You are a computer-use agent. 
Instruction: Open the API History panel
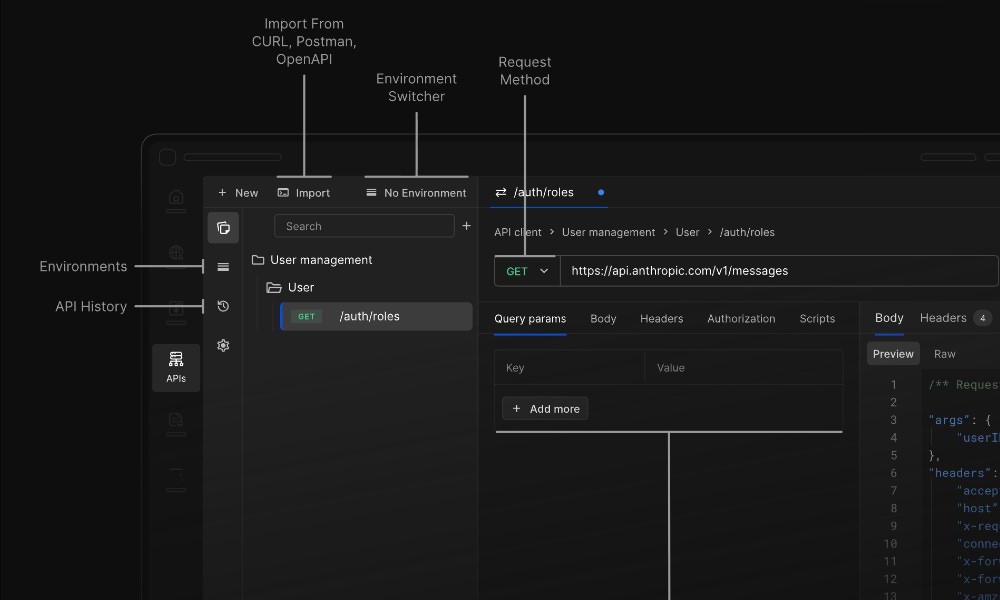pos(223,306)
